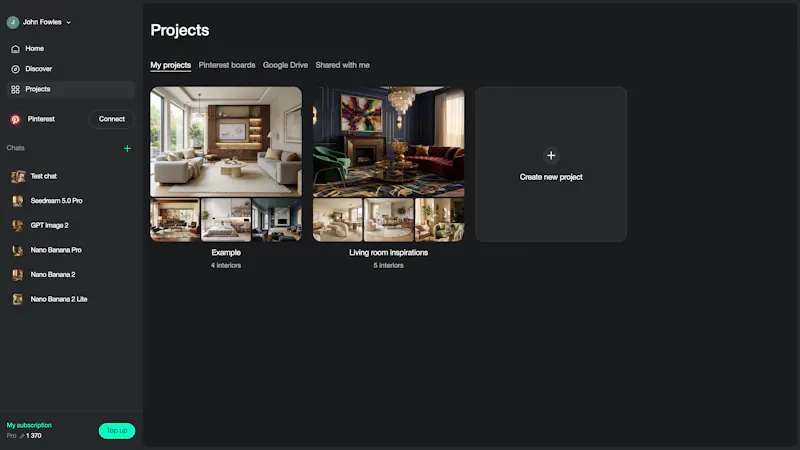
Task: Click the Nano Banana Pro thumbnail icon
Action: coord(18,250)
